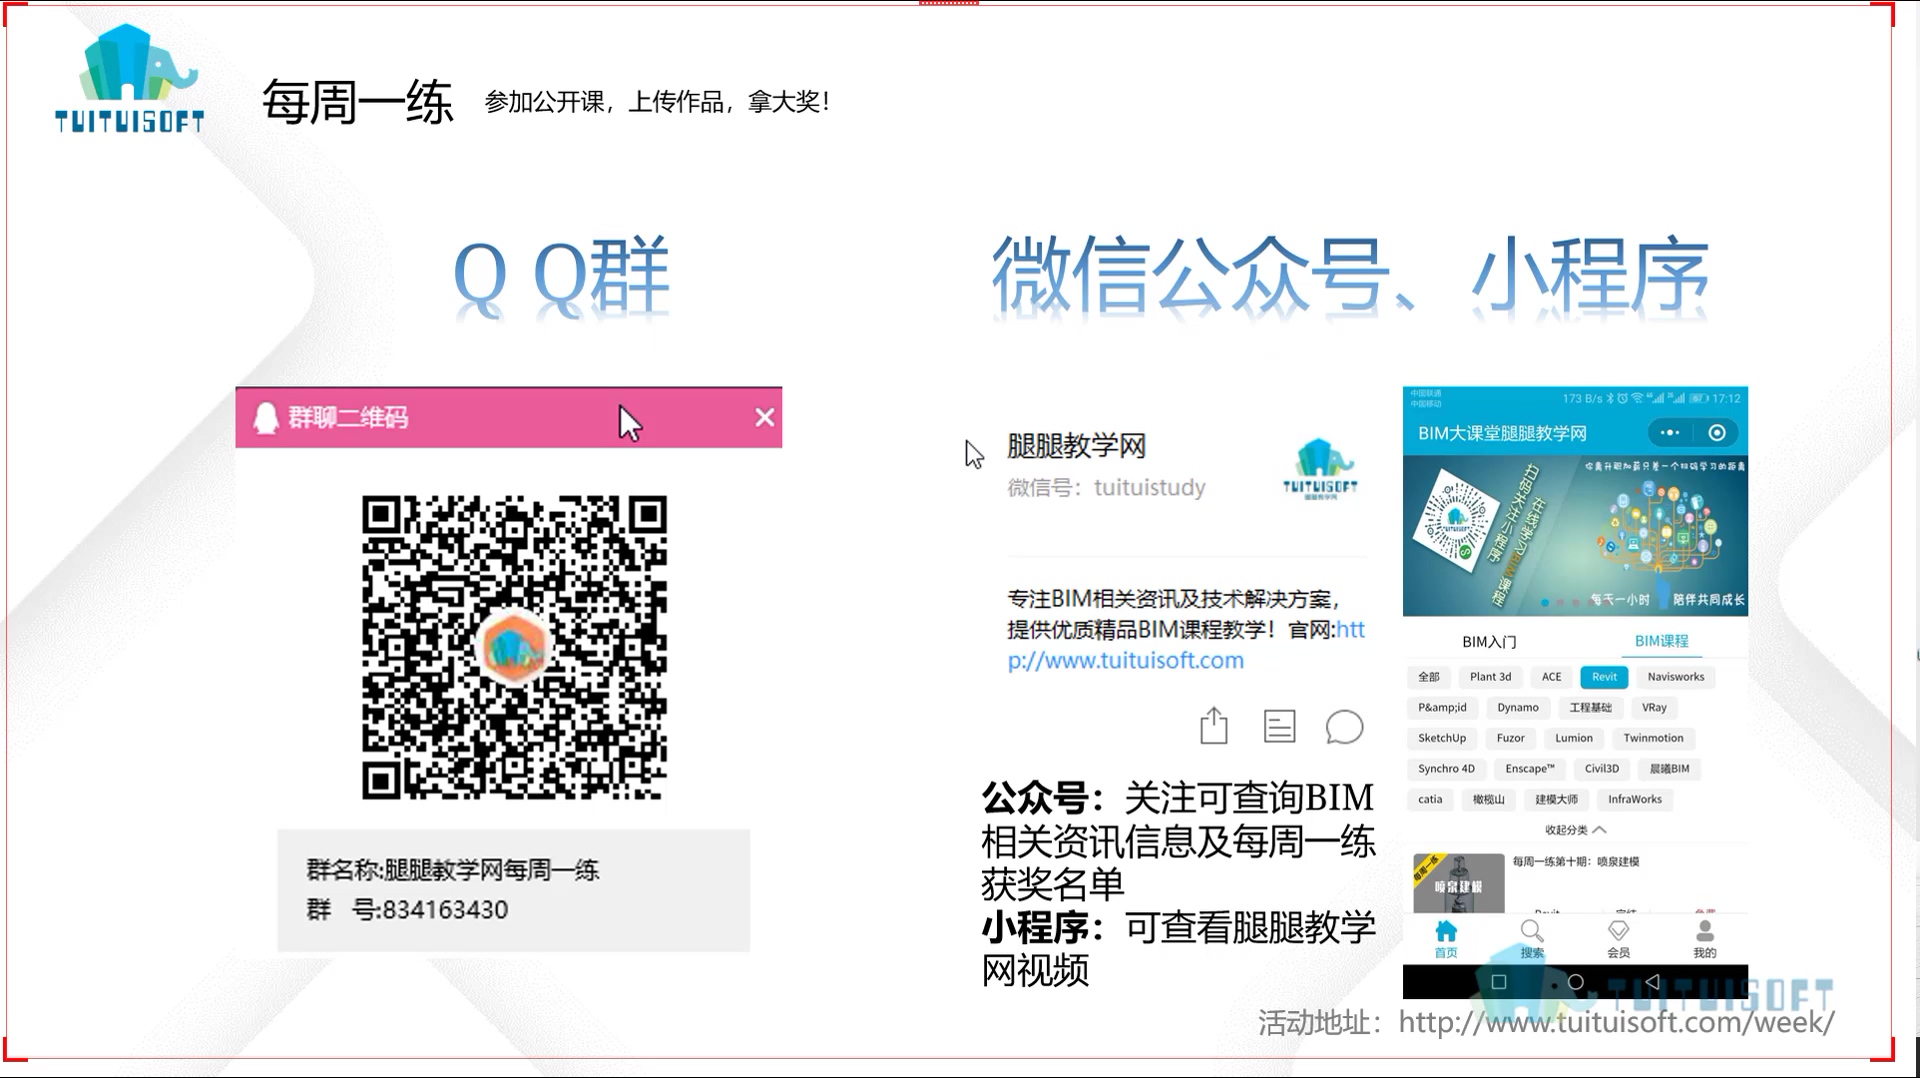Tap the circular close target icon in the mini program header
This screenshot has width=1920, height=1078.
pyautogui.click(x=1717, y=433)
